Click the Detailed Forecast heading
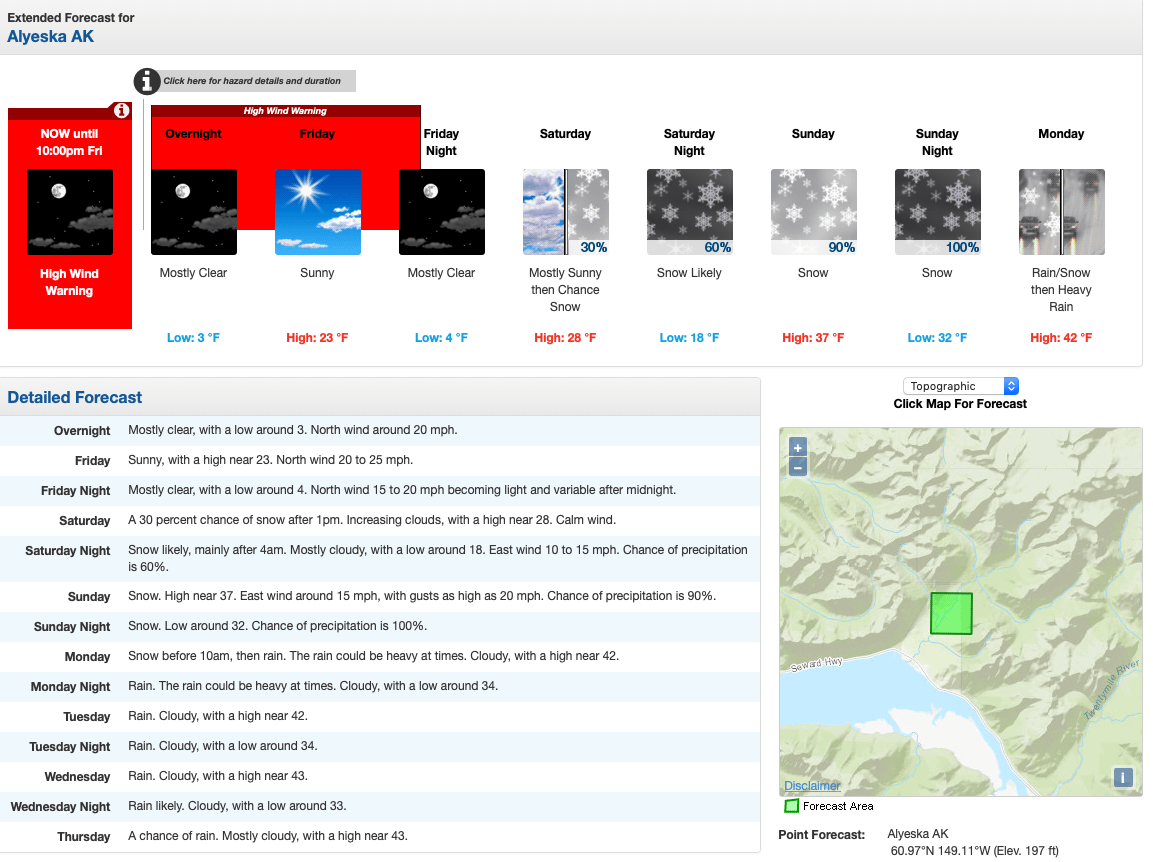 (x=74, y=397)
